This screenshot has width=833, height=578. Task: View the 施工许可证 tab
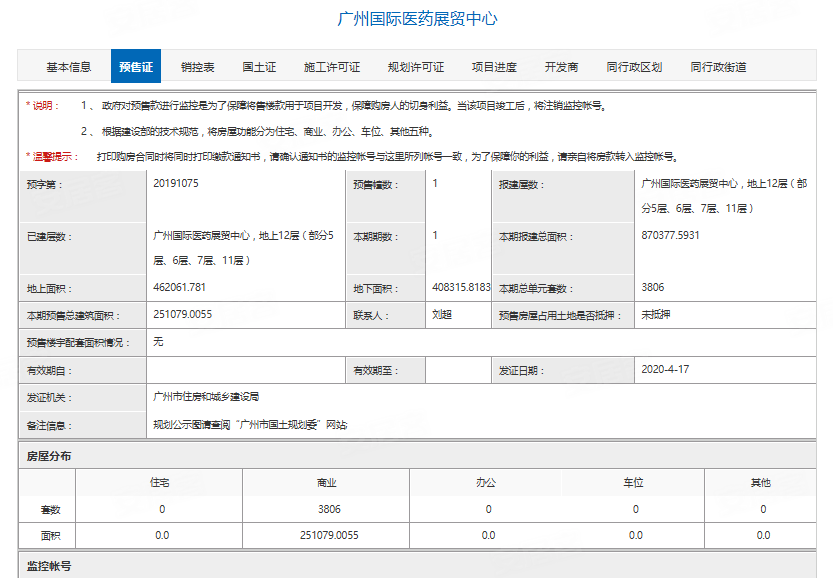pyautogui.click(x=332, y=67)
